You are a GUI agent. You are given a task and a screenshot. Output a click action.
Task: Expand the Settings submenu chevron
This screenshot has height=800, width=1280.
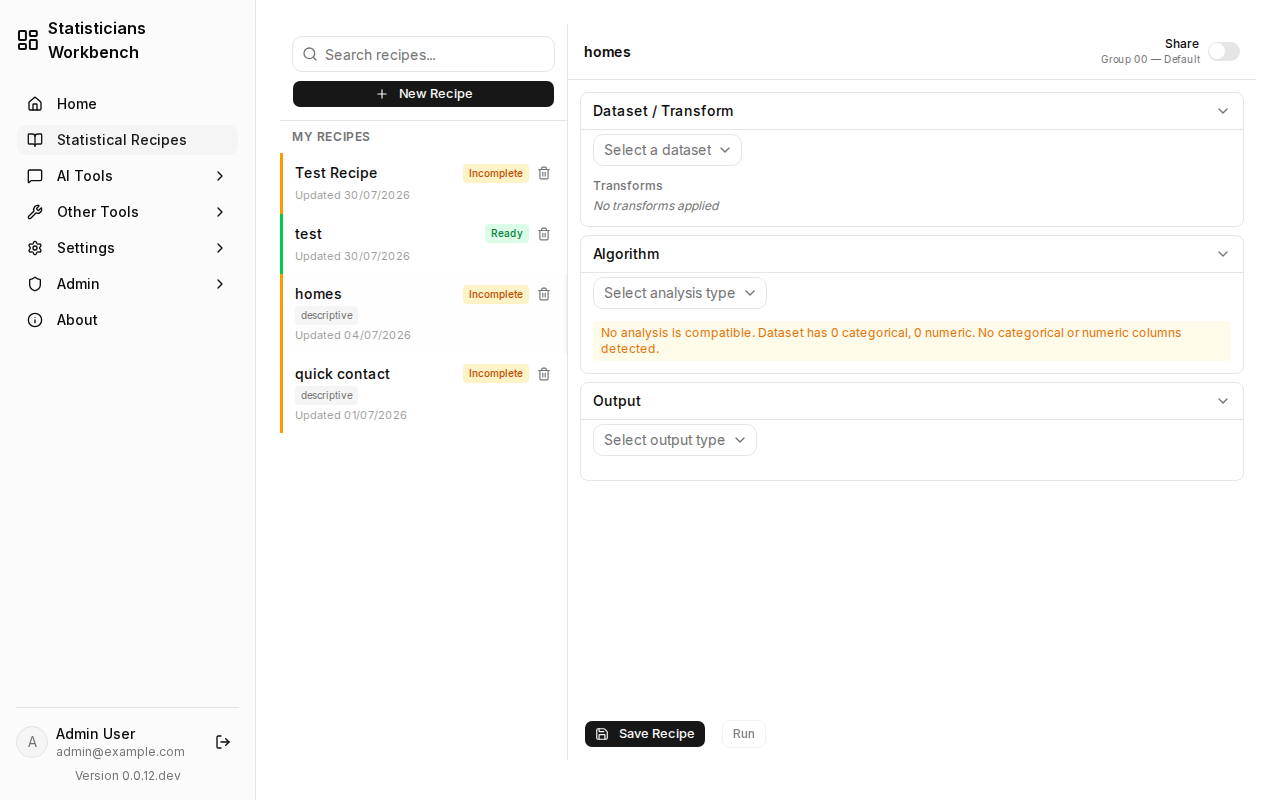220,248
